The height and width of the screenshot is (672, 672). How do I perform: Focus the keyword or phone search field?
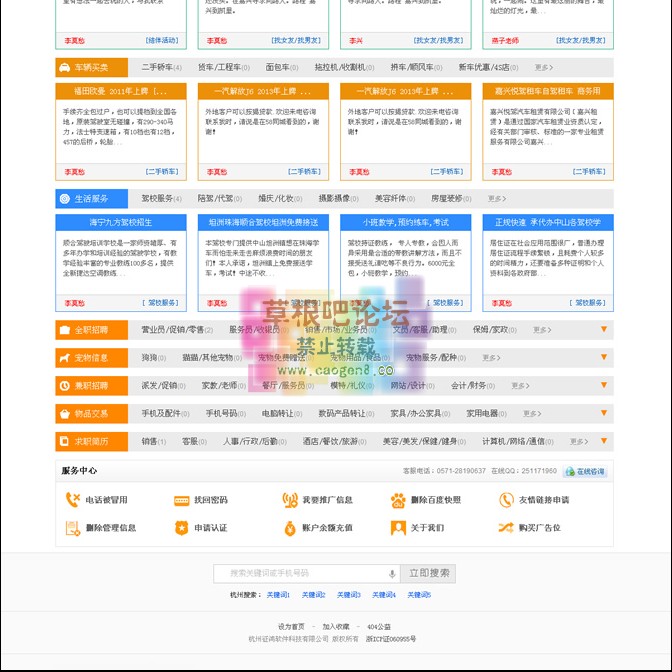click(307, 573)
